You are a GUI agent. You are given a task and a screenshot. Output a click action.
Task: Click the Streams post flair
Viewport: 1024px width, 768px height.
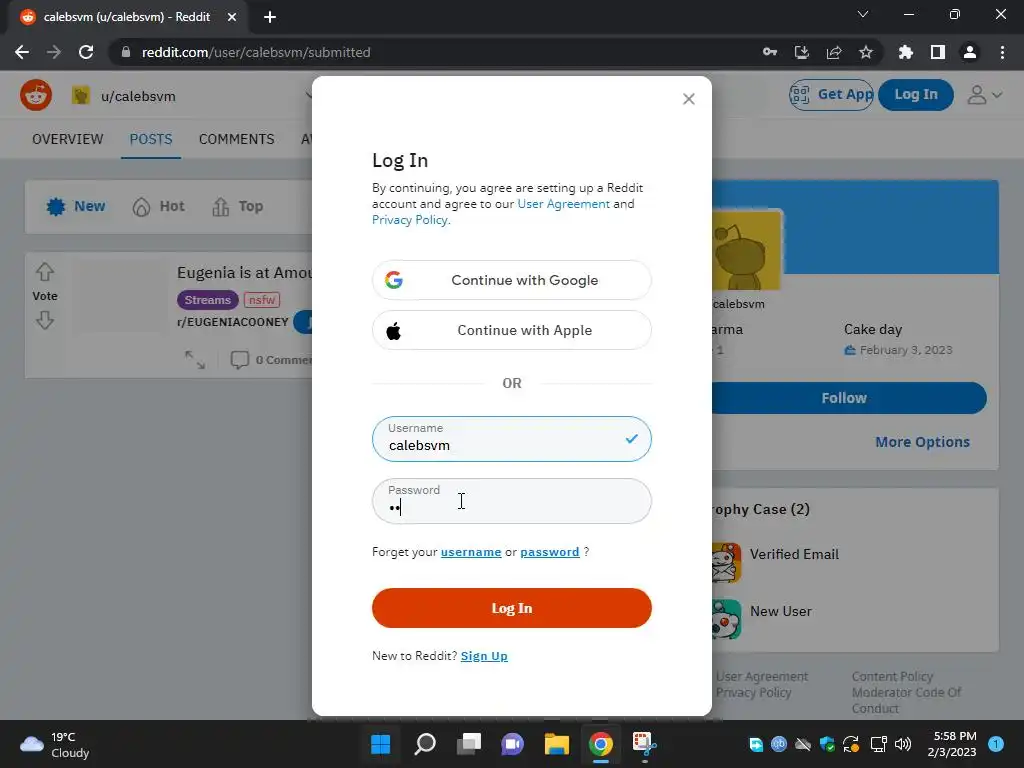(x=207, y=300)
